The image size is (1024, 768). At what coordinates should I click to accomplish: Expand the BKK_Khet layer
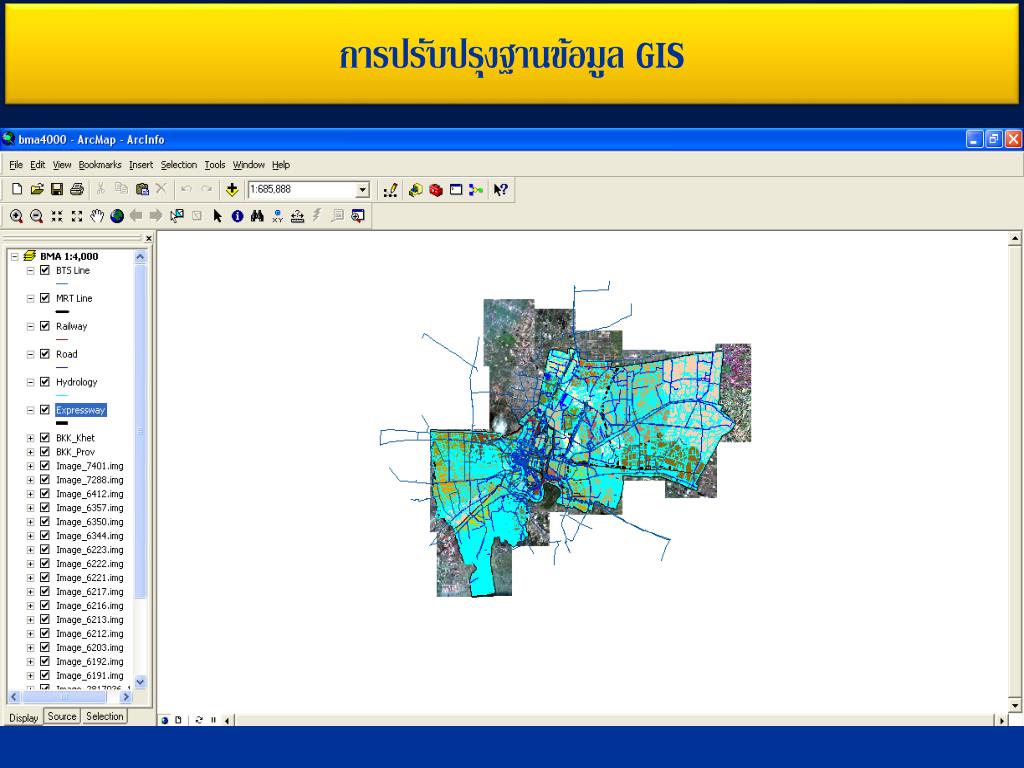point(30,438)
